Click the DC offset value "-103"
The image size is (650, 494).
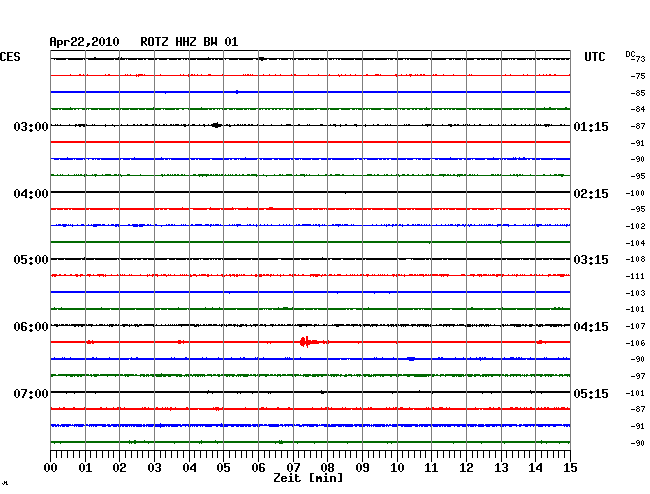tap(635, 293)
